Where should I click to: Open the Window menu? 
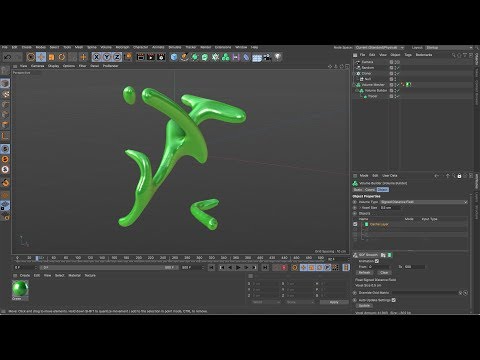click(241, 47)
